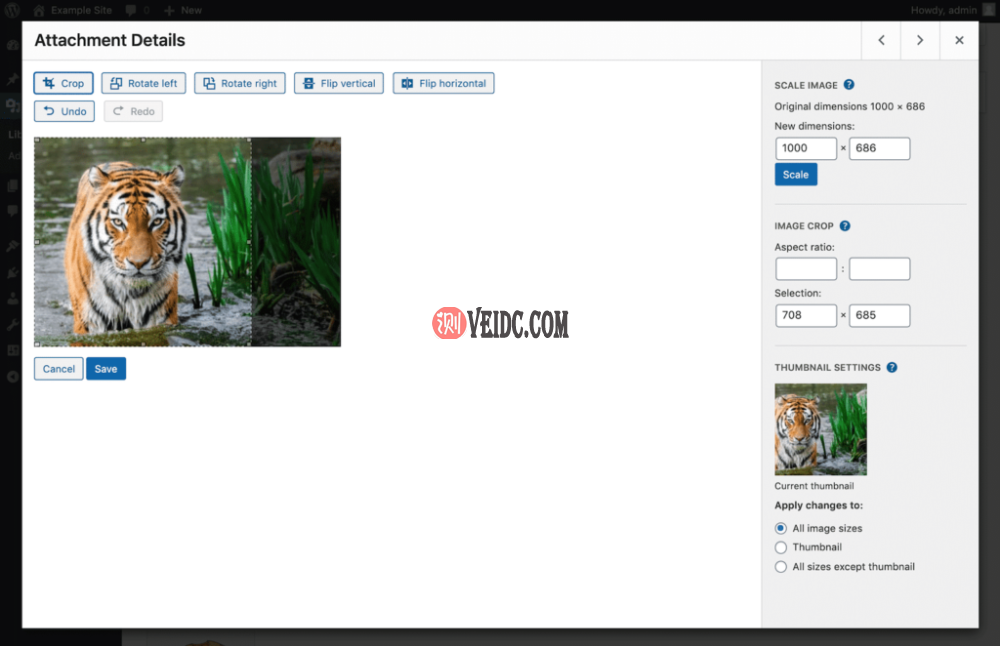Screen dimensions: 1000x646
Task: Select All image sizes radio option
Action: (781, 528)
